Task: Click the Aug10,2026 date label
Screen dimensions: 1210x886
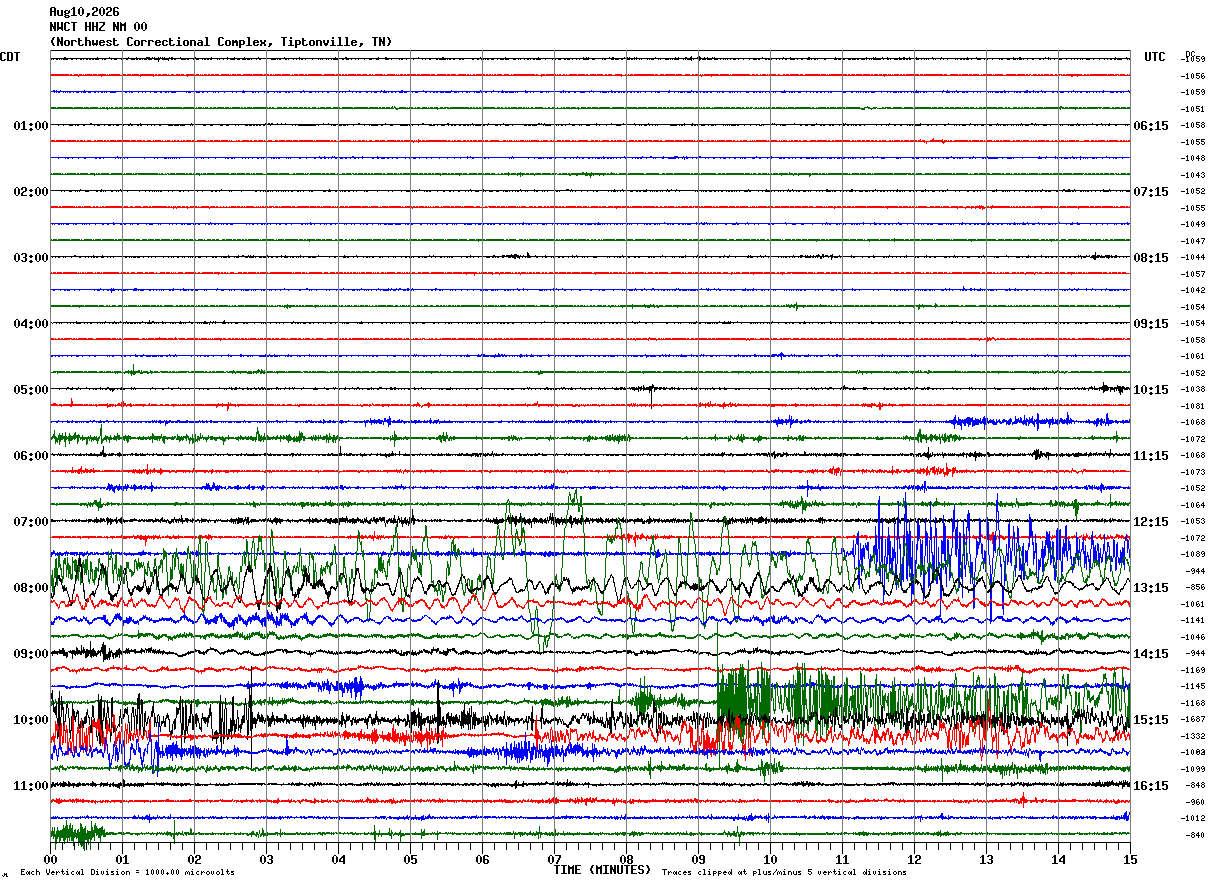Action: (84, 12)
